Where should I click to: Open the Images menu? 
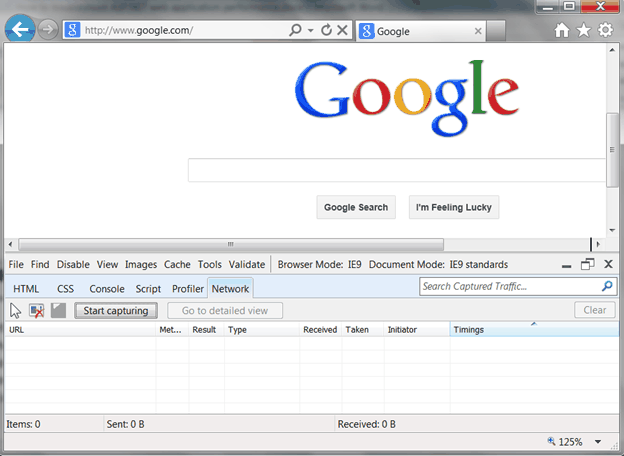click(141, 265)
